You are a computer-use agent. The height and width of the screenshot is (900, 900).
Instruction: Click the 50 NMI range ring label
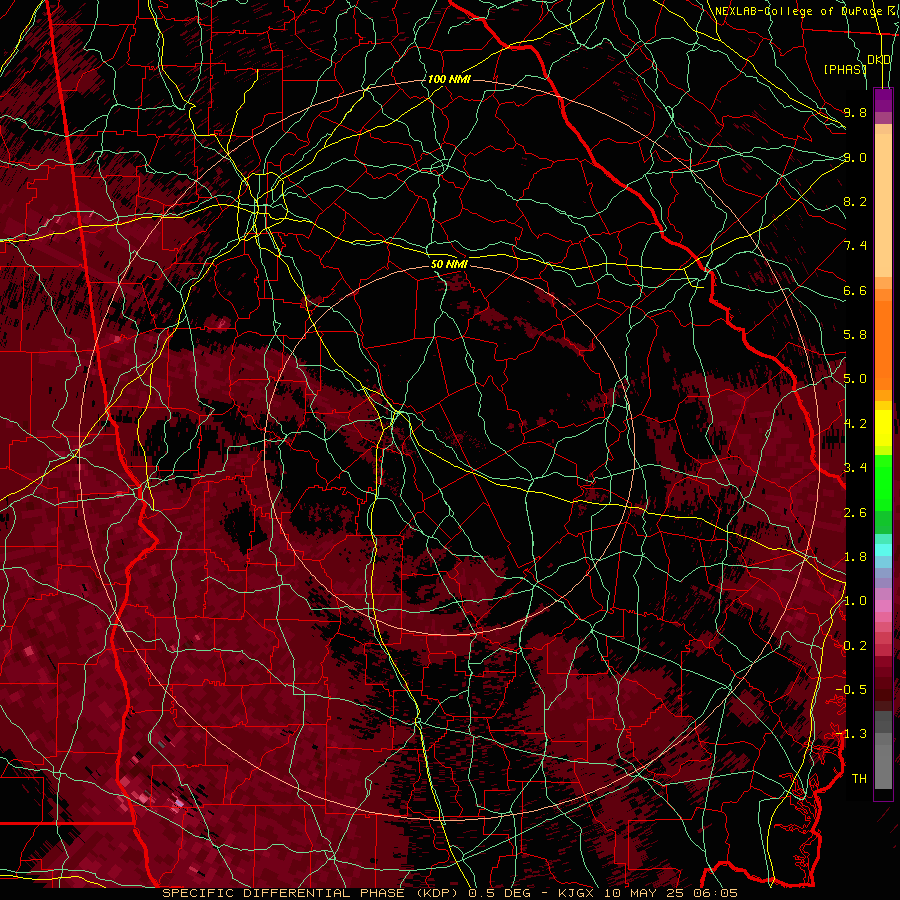coord(449,264)
